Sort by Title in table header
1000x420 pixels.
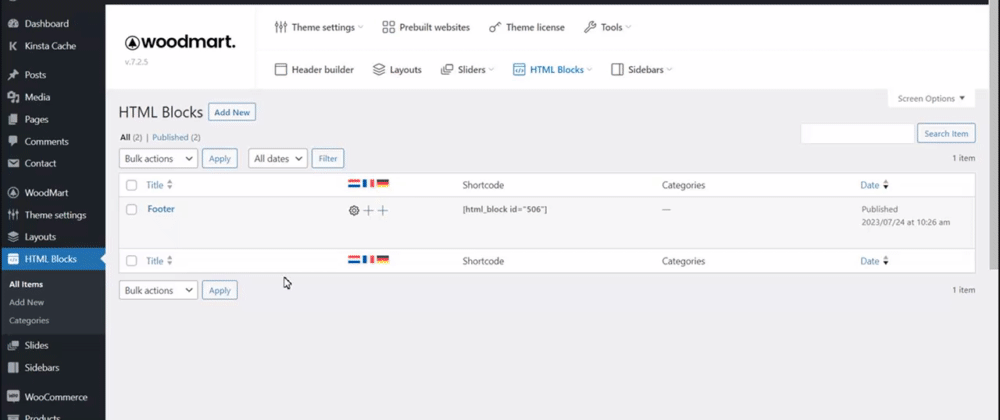click(159, 185)
